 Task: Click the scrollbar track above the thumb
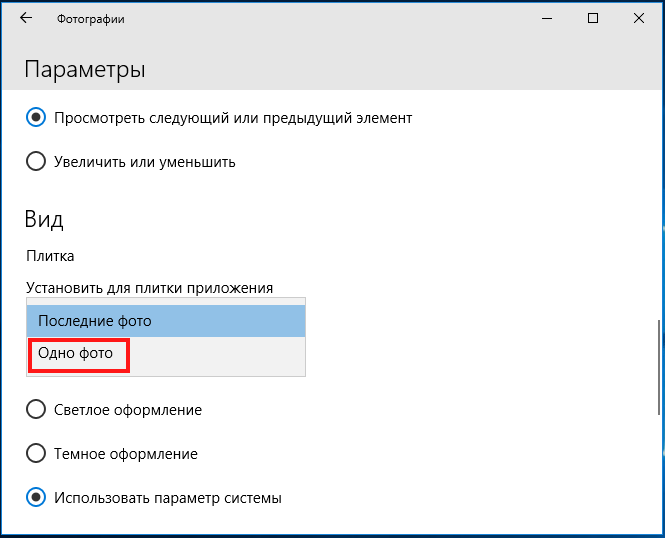pos(659,203)
